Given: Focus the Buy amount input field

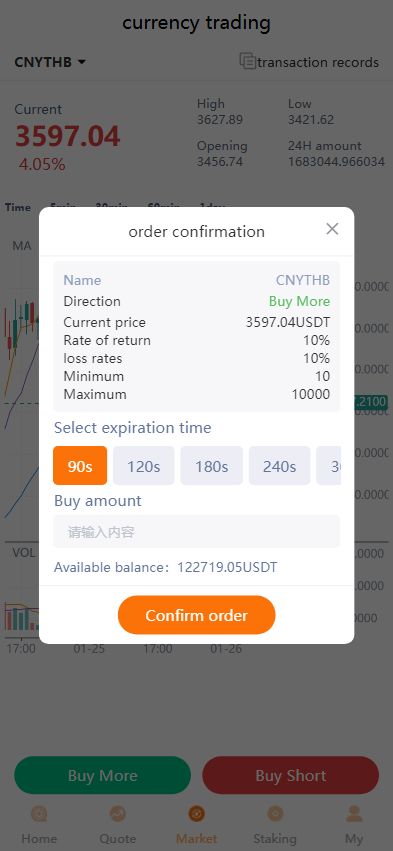Looking at the screenshot, I should [x=196, y=531].
